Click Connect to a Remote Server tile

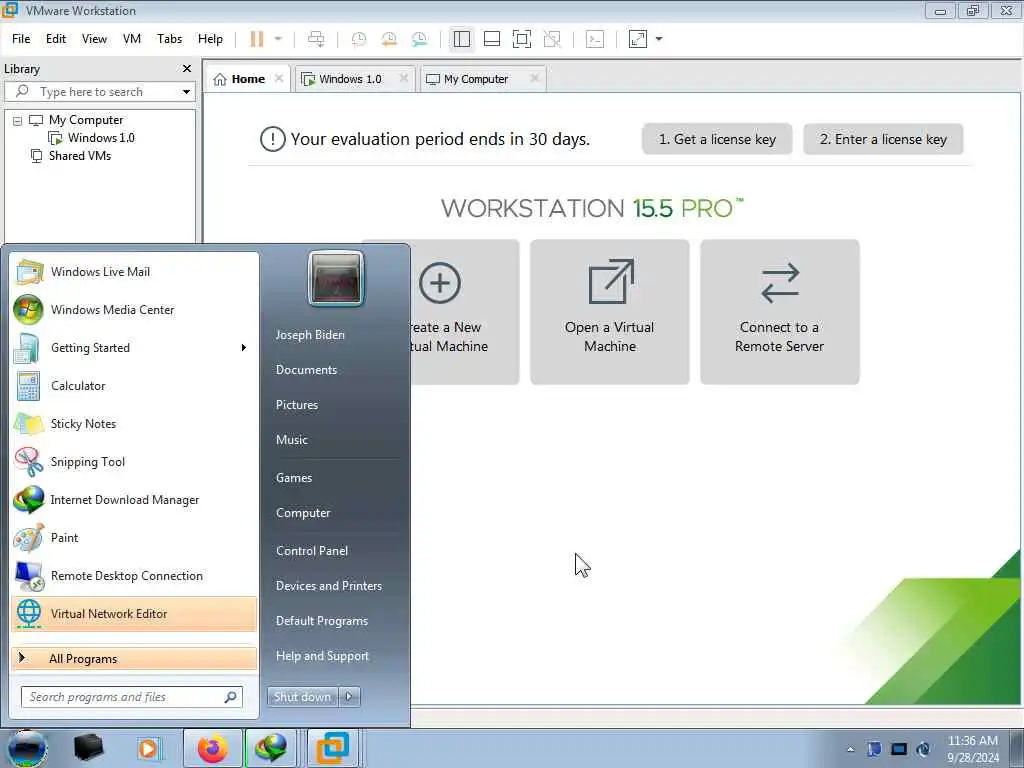click(780, 312)
